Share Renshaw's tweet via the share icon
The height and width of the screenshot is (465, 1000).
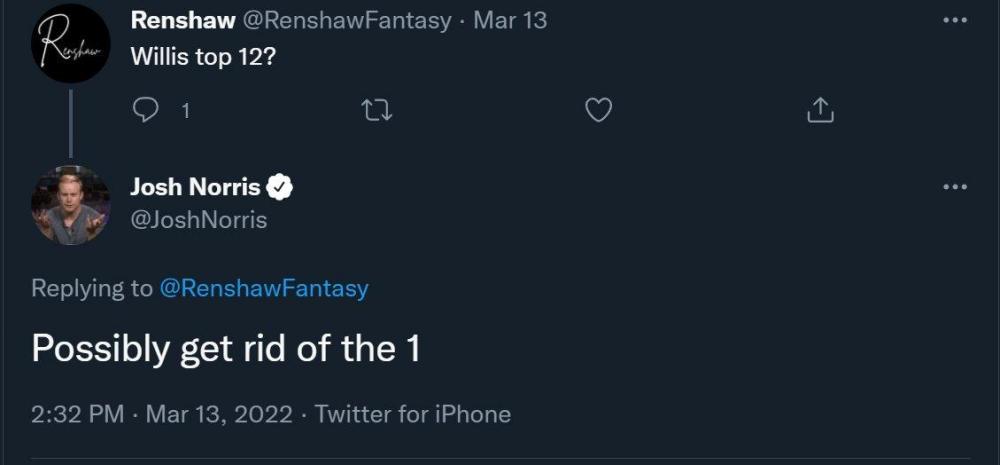coord(820,111)
